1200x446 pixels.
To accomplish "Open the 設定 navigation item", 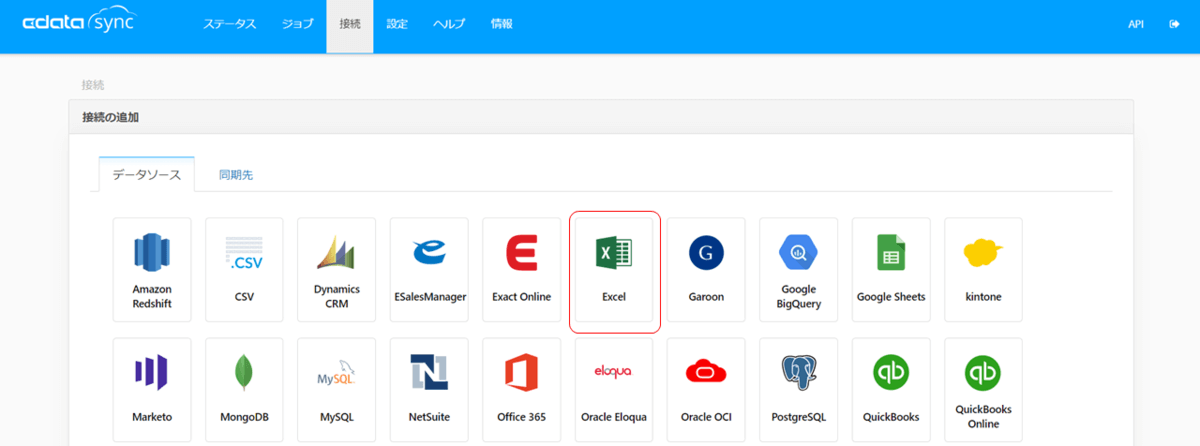I will point(397,24).
